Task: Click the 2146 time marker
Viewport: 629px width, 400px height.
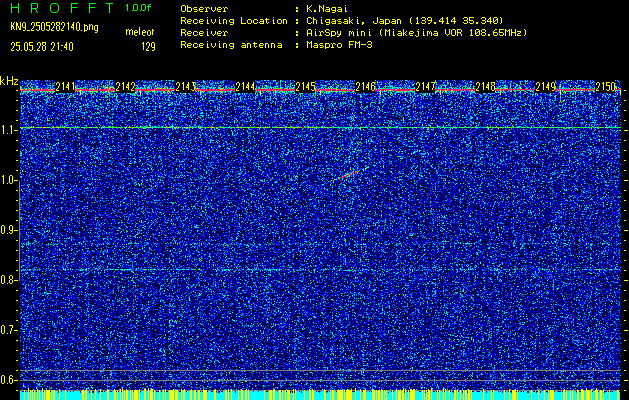Action: pyautogui.click(x=365, y=87)
